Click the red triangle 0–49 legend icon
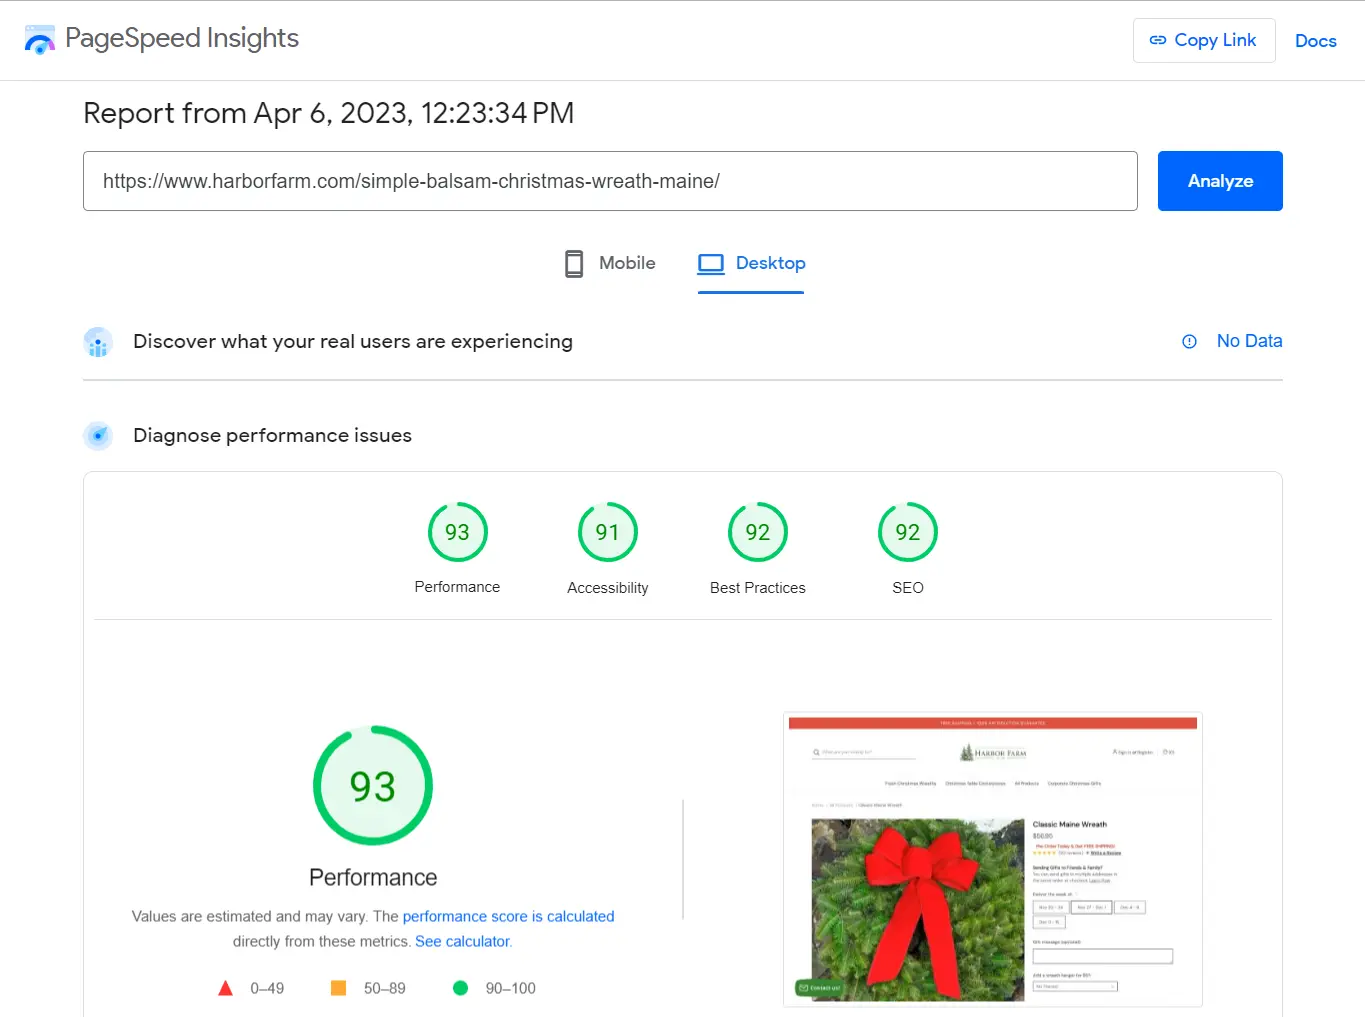The width and height of the screenshot is (1365, 1017). (x=225, y=988)
